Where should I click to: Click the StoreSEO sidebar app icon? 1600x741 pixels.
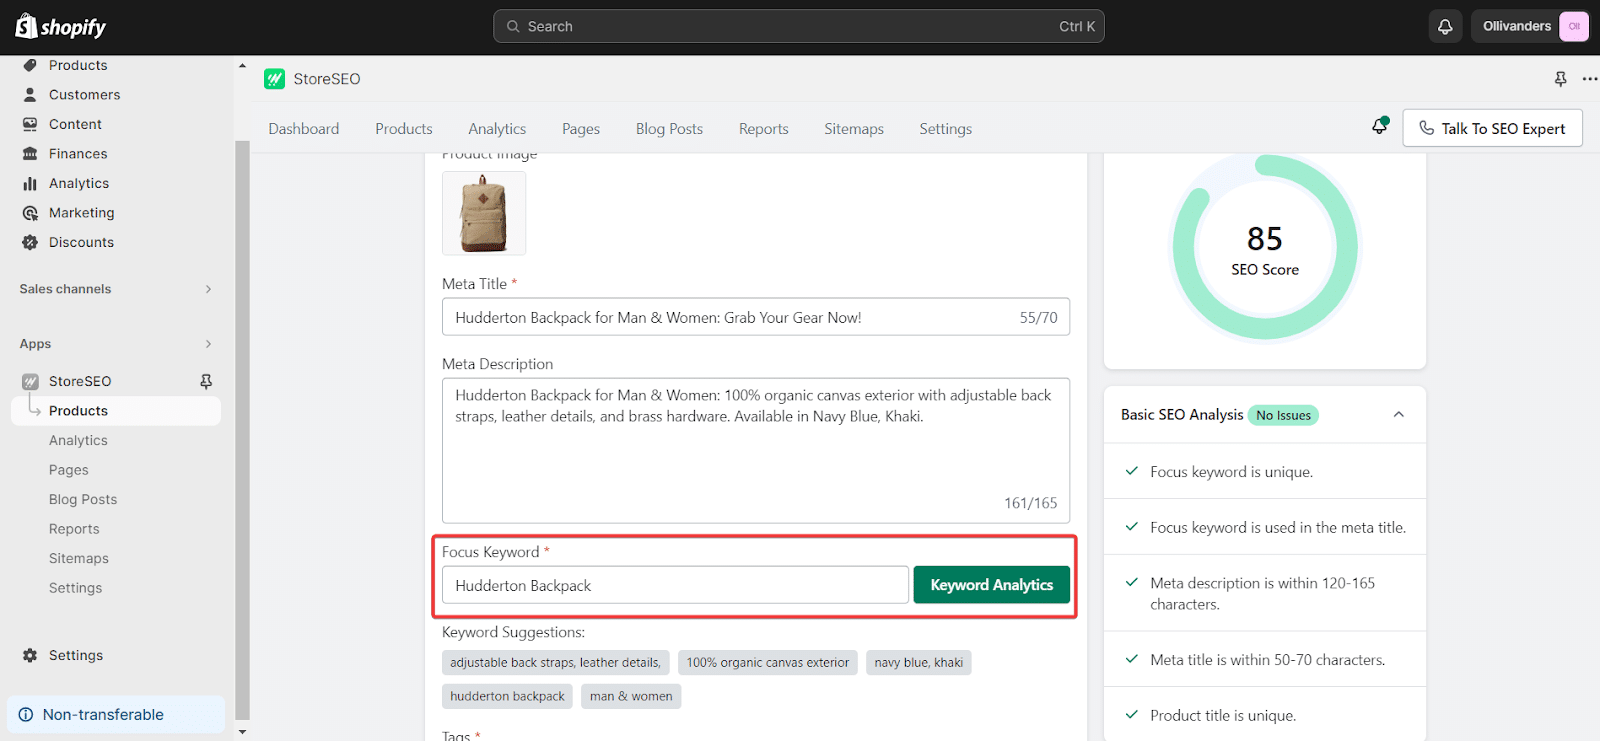(30, 381)
